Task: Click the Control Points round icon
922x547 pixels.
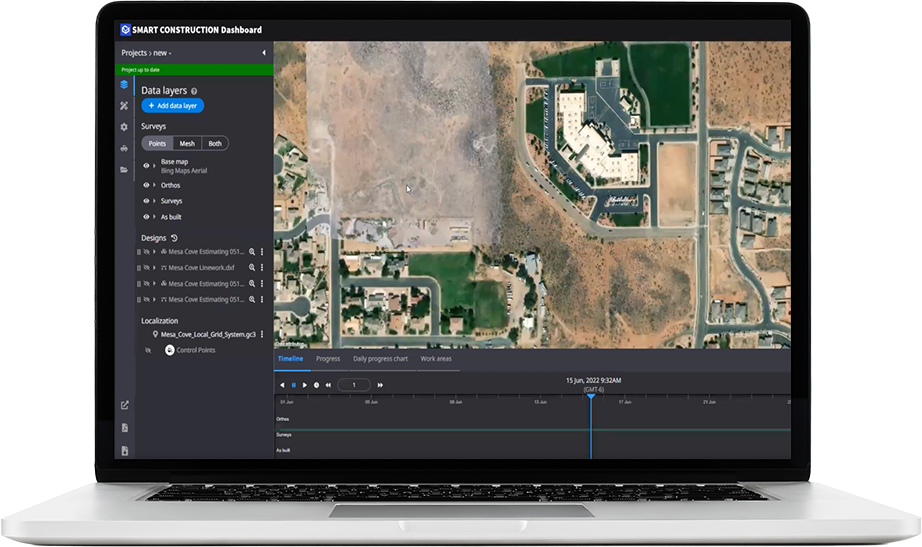Action: tap(170, 350)
